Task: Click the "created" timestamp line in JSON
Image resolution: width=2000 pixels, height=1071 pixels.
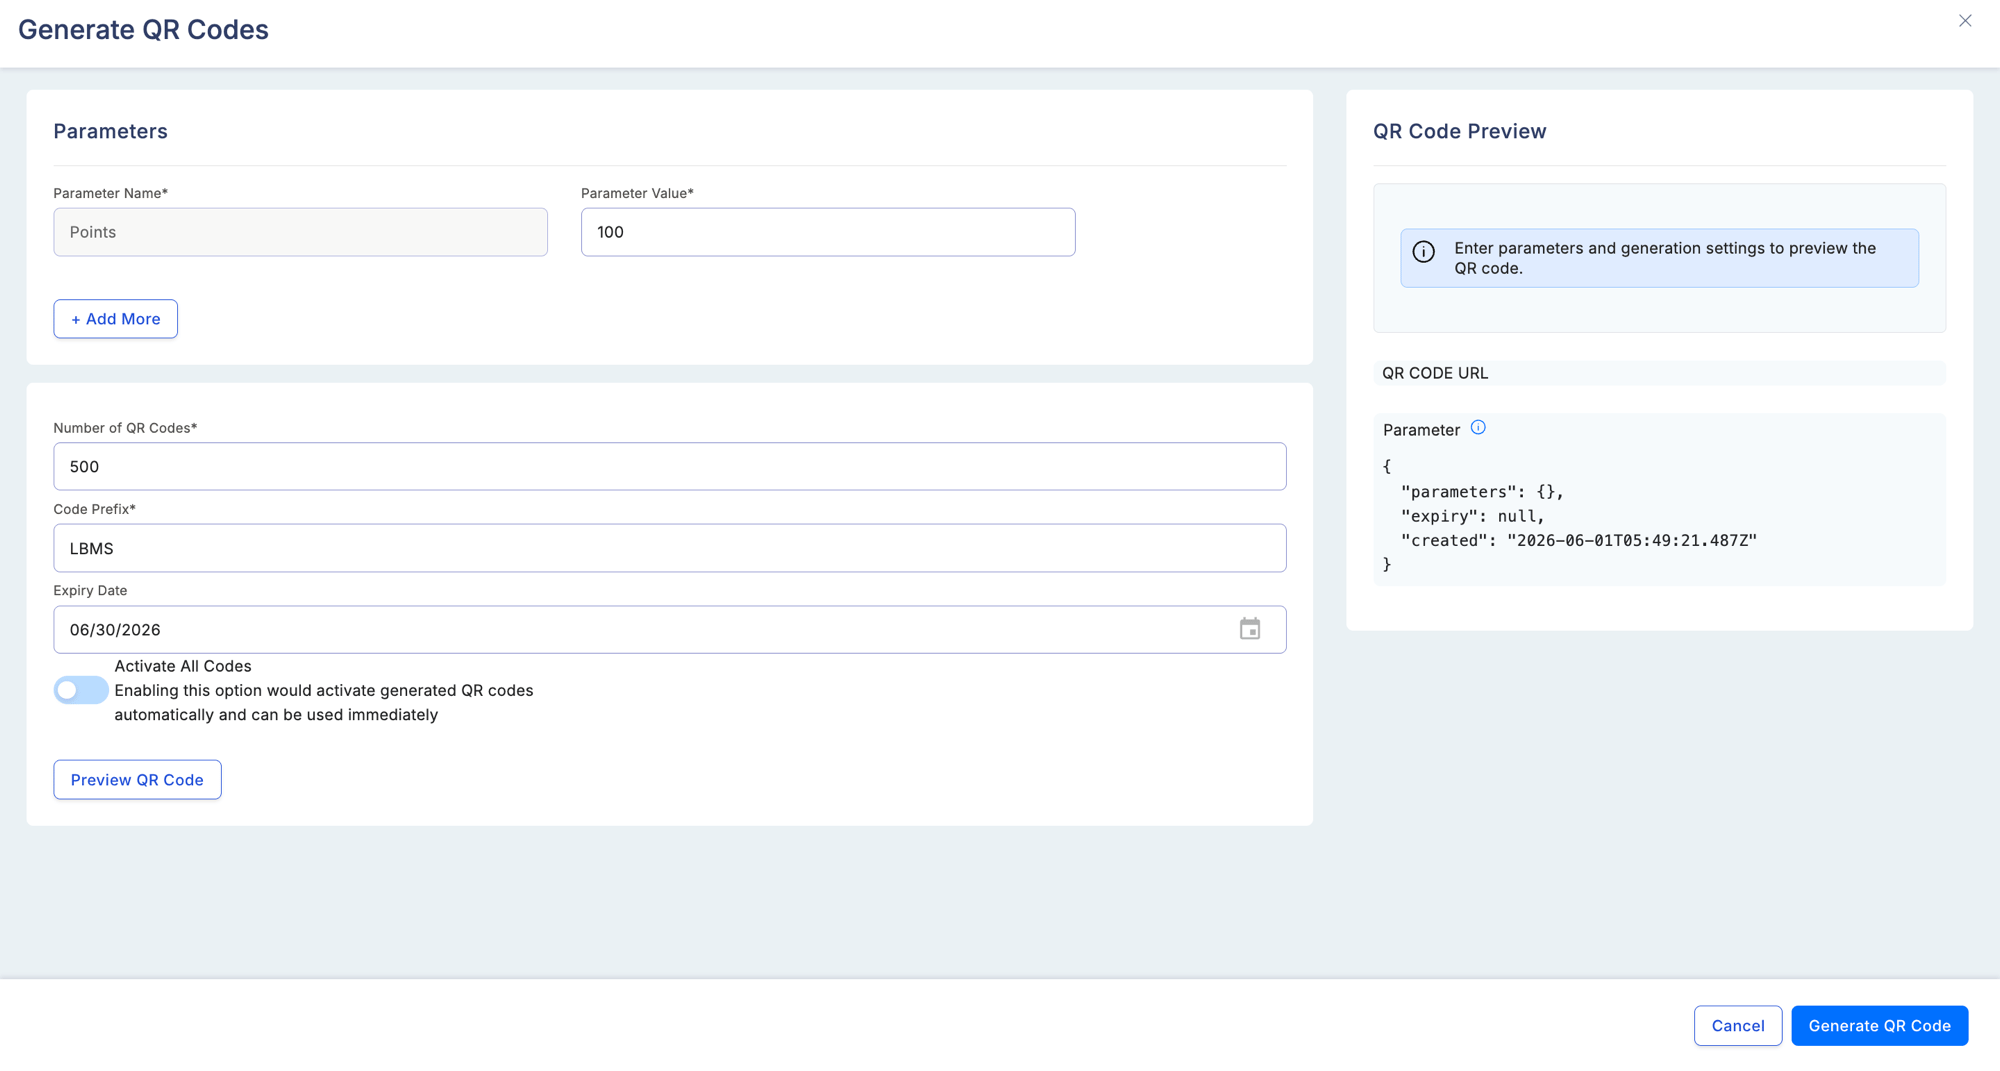Action: (1579, 540)
